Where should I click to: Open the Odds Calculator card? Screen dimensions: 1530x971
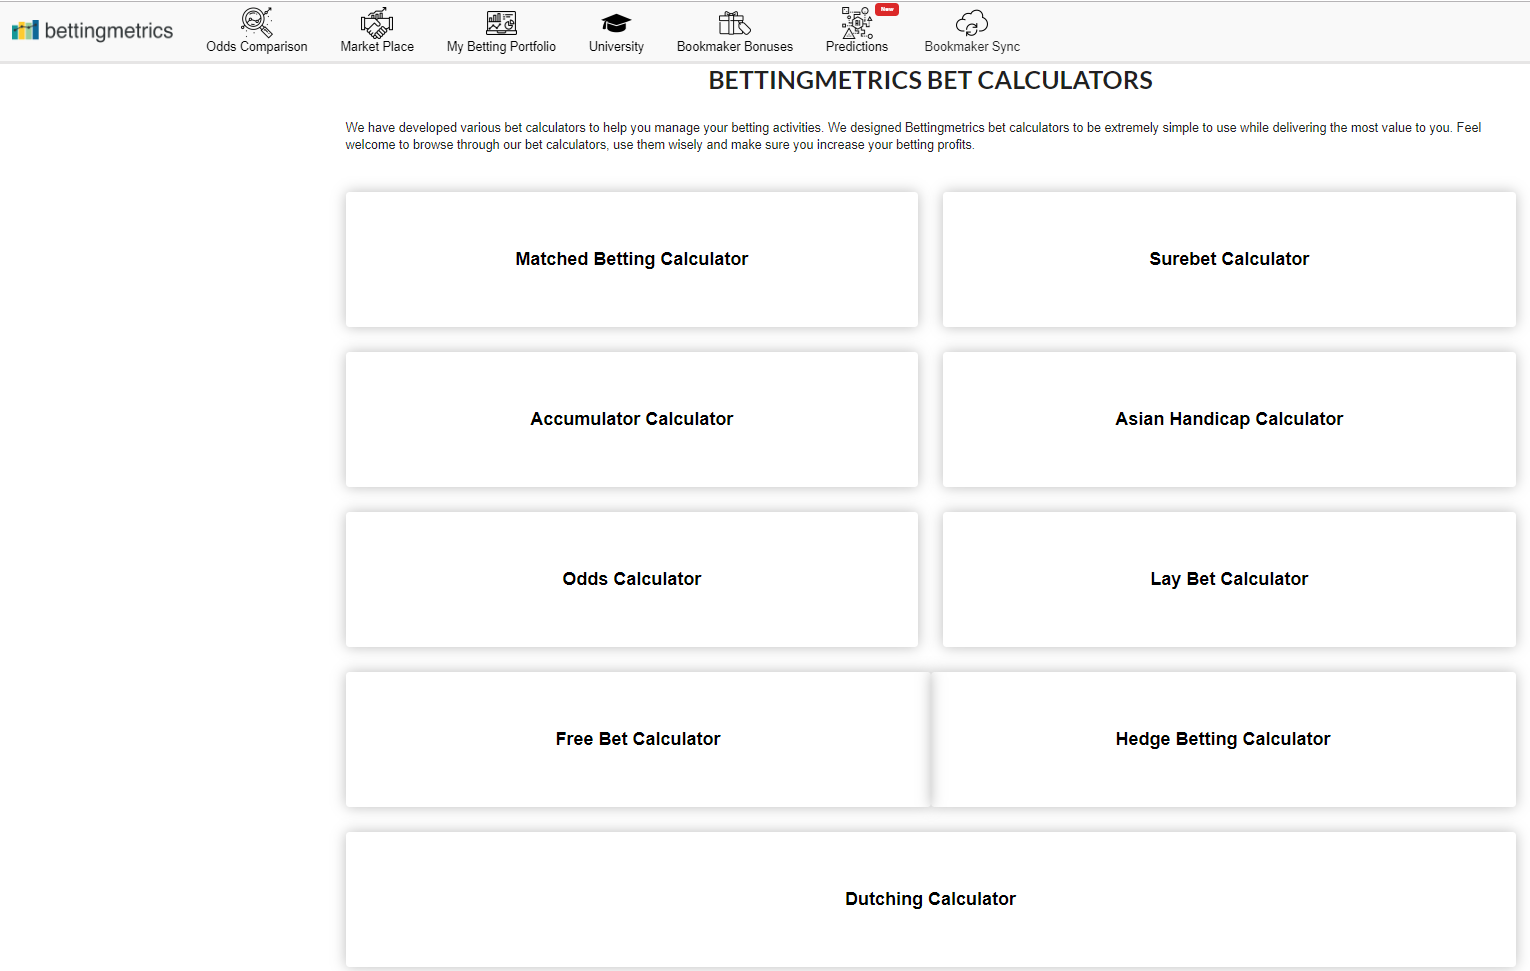click(632, 579)
